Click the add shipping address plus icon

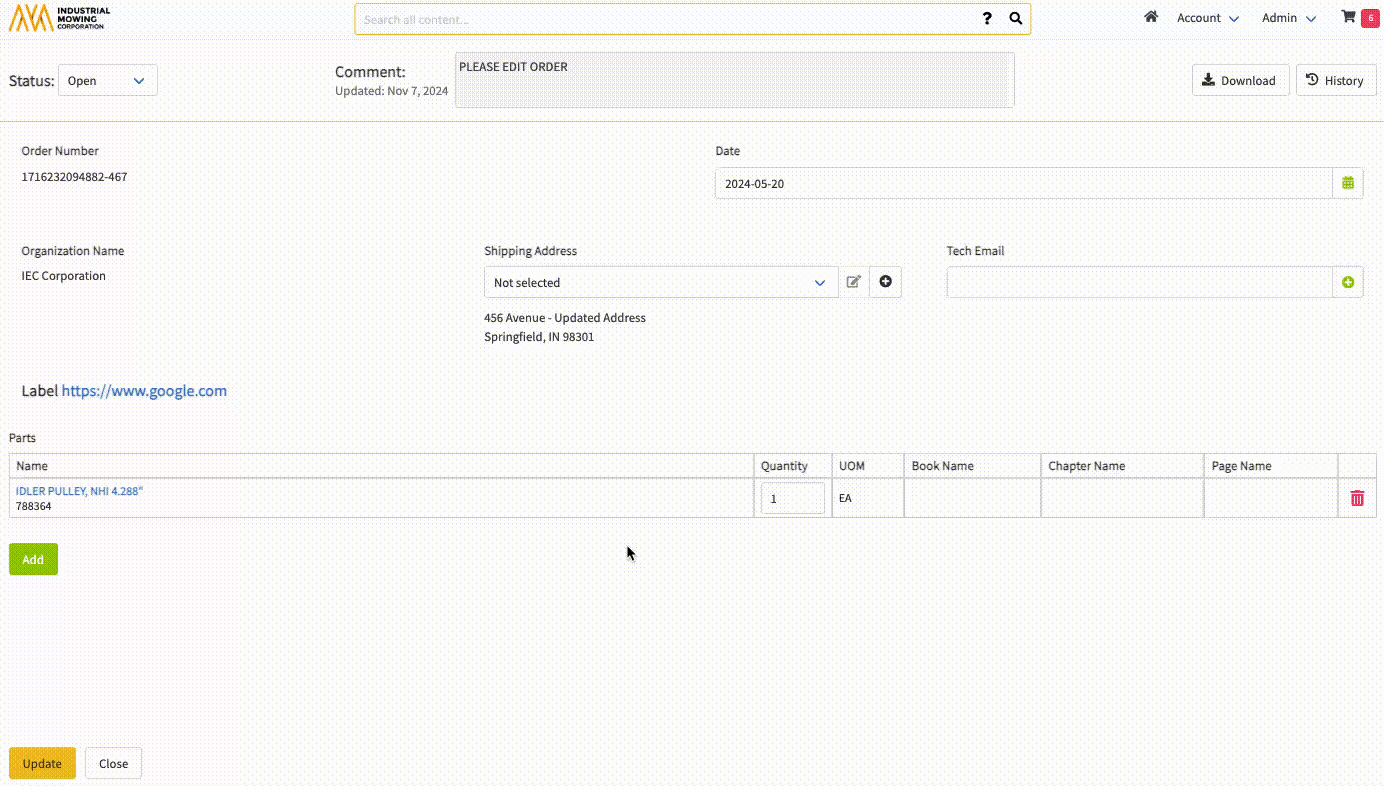click(885, 282)
